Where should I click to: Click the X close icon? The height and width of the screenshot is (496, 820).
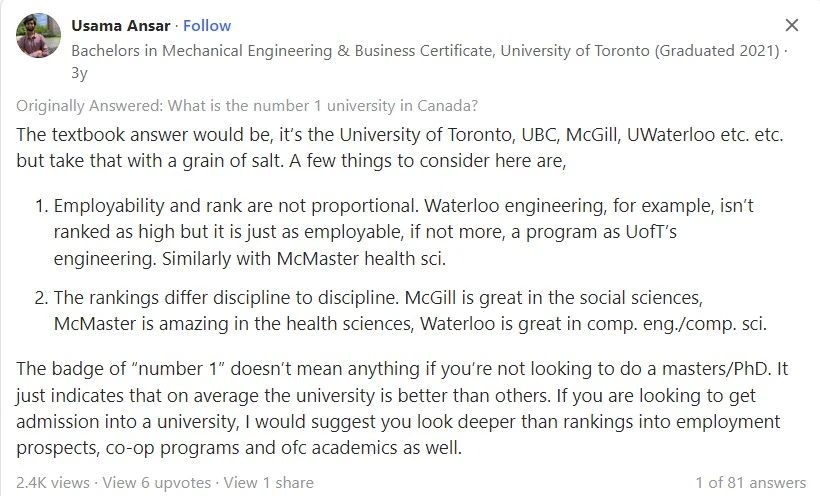(x=791, y=25)
